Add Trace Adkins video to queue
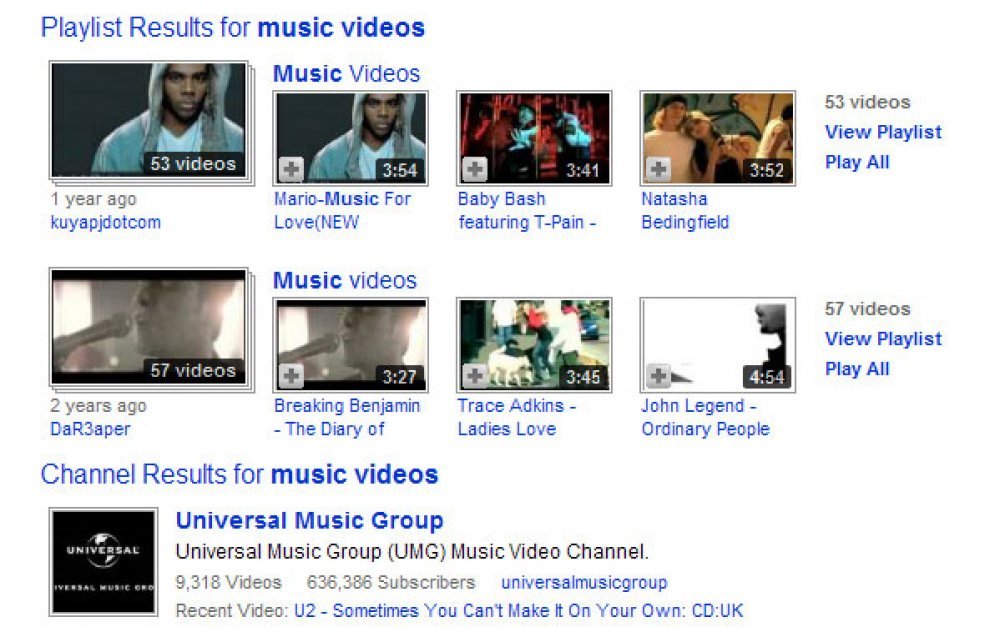The height and width of the screenshot is (627, 1000). click(x=474, y=376)
